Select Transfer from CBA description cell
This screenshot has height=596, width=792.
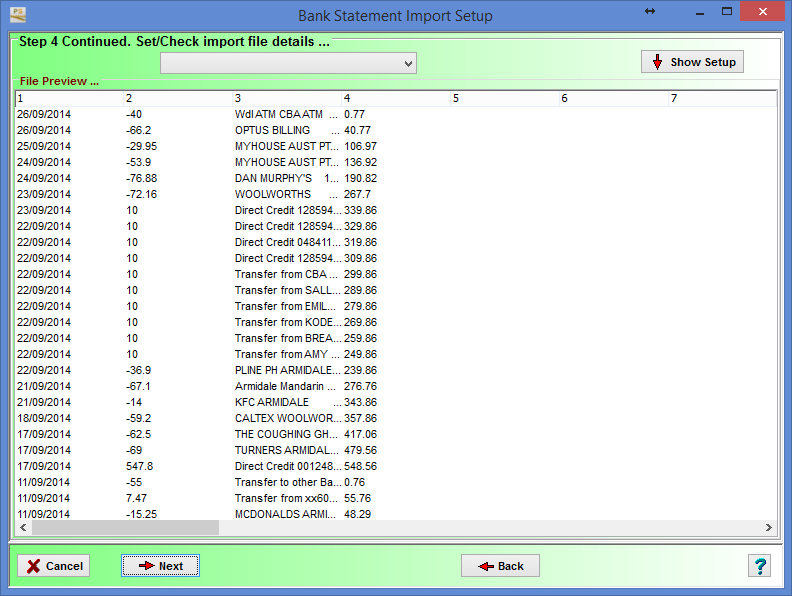(286, 274)
